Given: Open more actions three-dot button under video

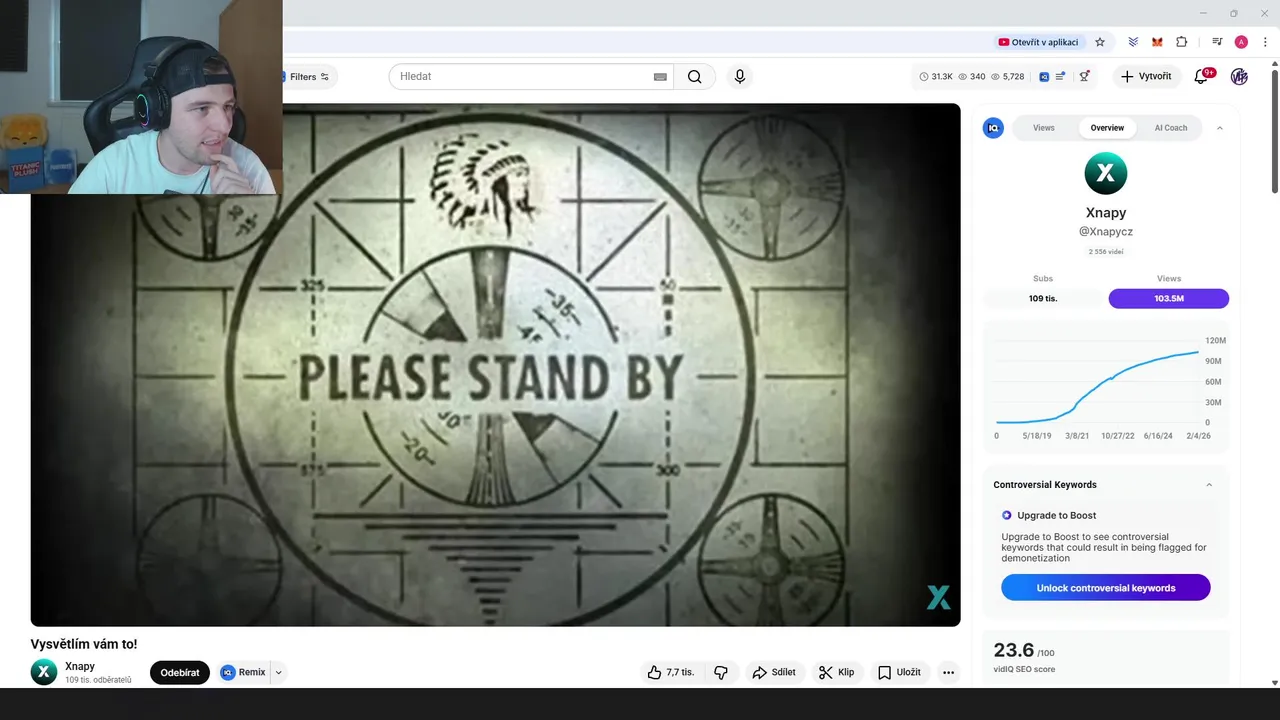Looking at the screenshot, I should coord(948,672).
